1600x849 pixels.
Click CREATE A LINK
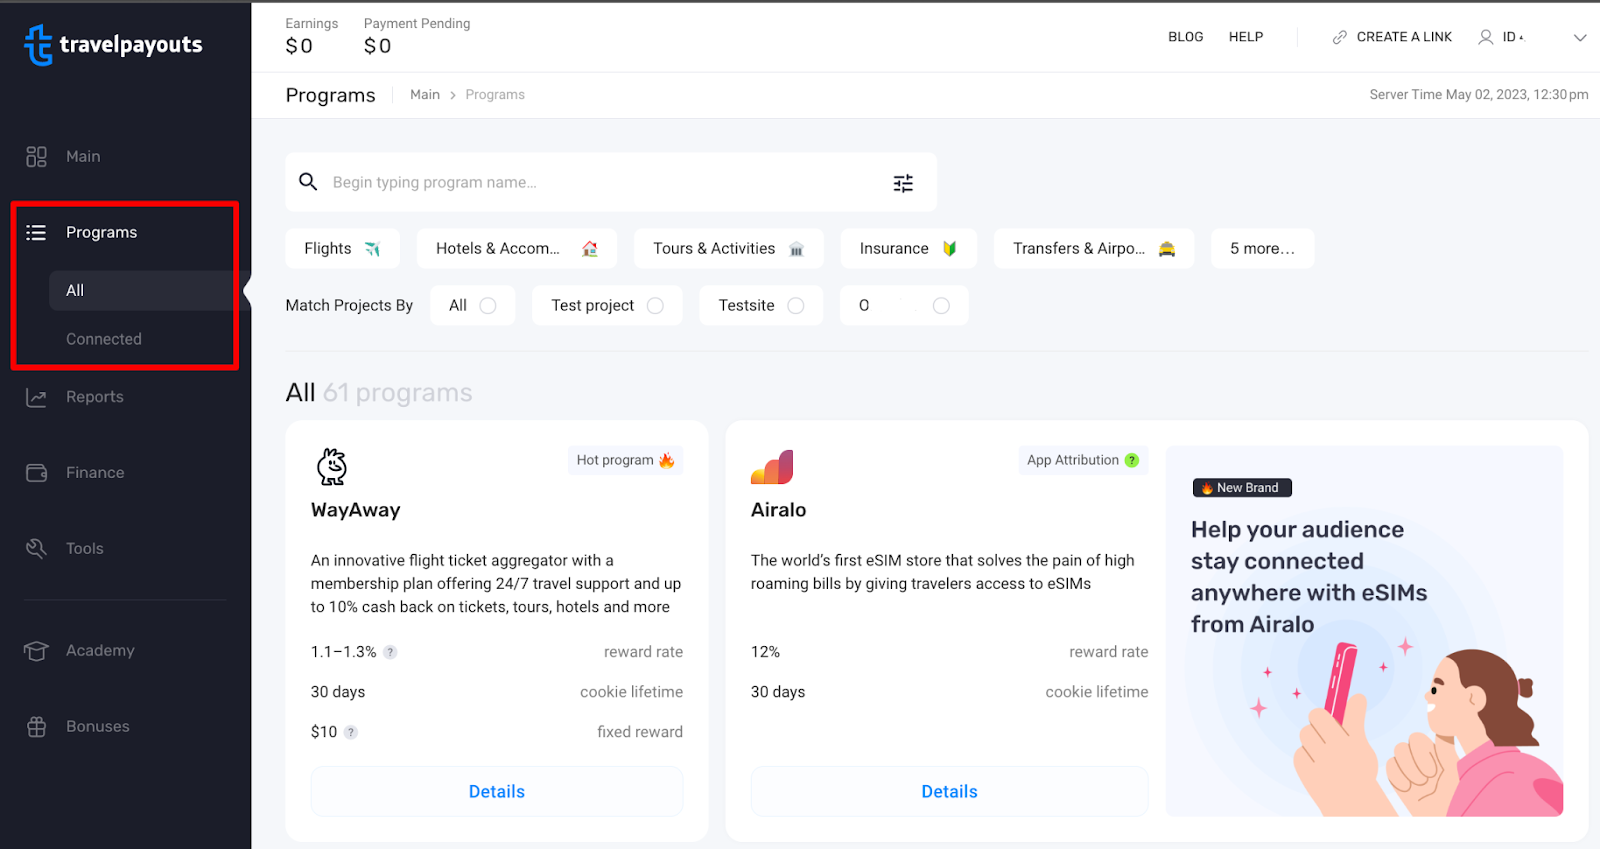(x=1404, y=37)
